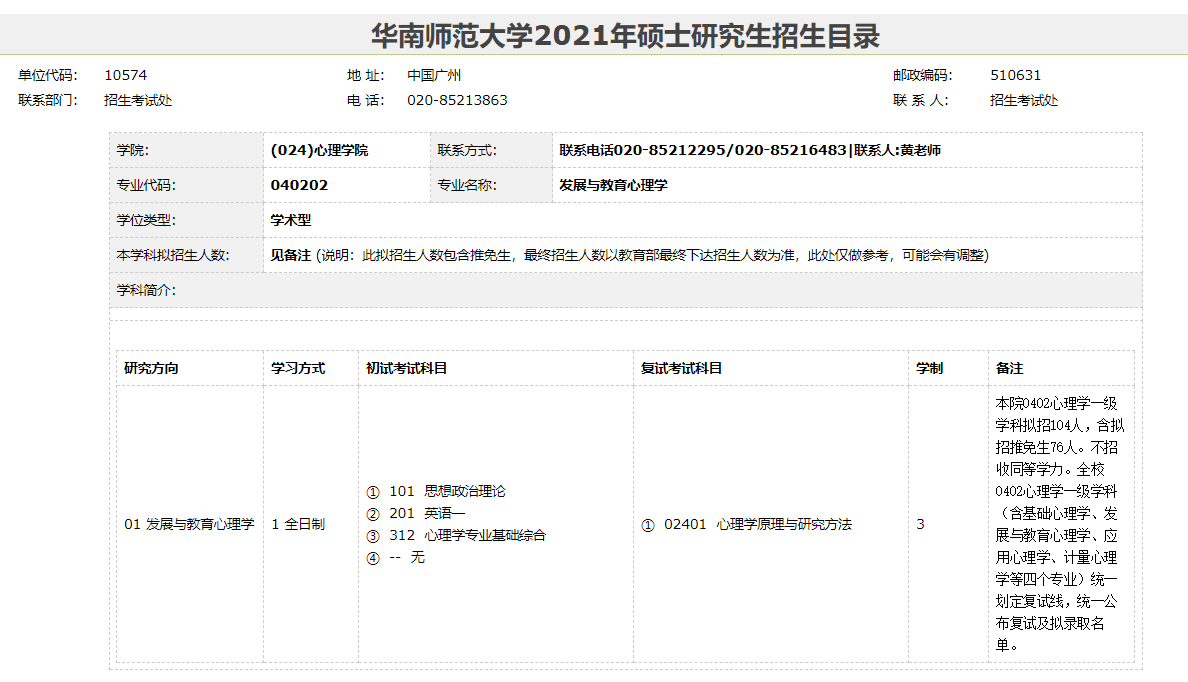This screenshot has width=1188, height=682.
Task: Click the program length value 3
Action: (921, 524)
